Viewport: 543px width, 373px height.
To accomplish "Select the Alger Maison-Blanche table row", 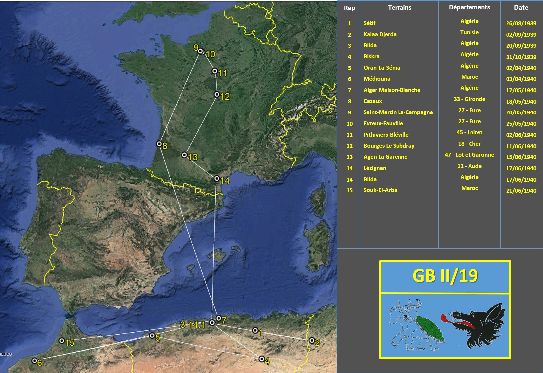I will point(440,90).
